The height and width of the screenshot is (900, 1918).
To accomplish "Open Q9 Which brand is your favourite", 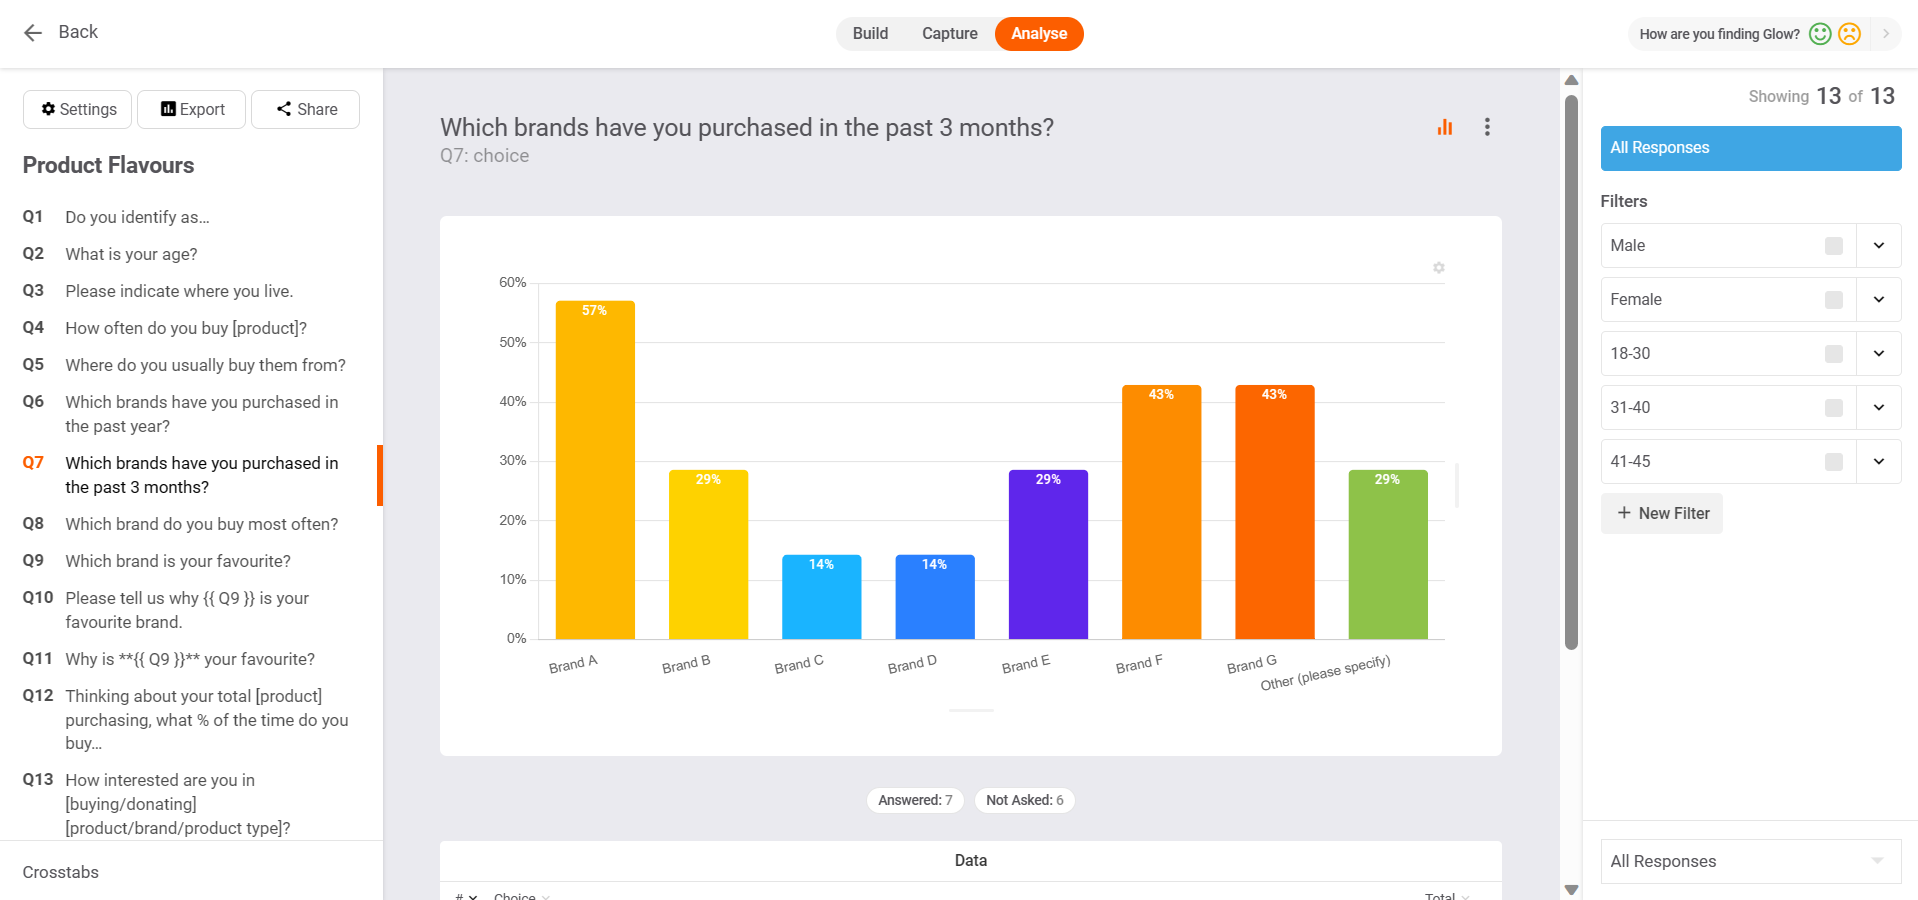I will (x=178, y=561).
